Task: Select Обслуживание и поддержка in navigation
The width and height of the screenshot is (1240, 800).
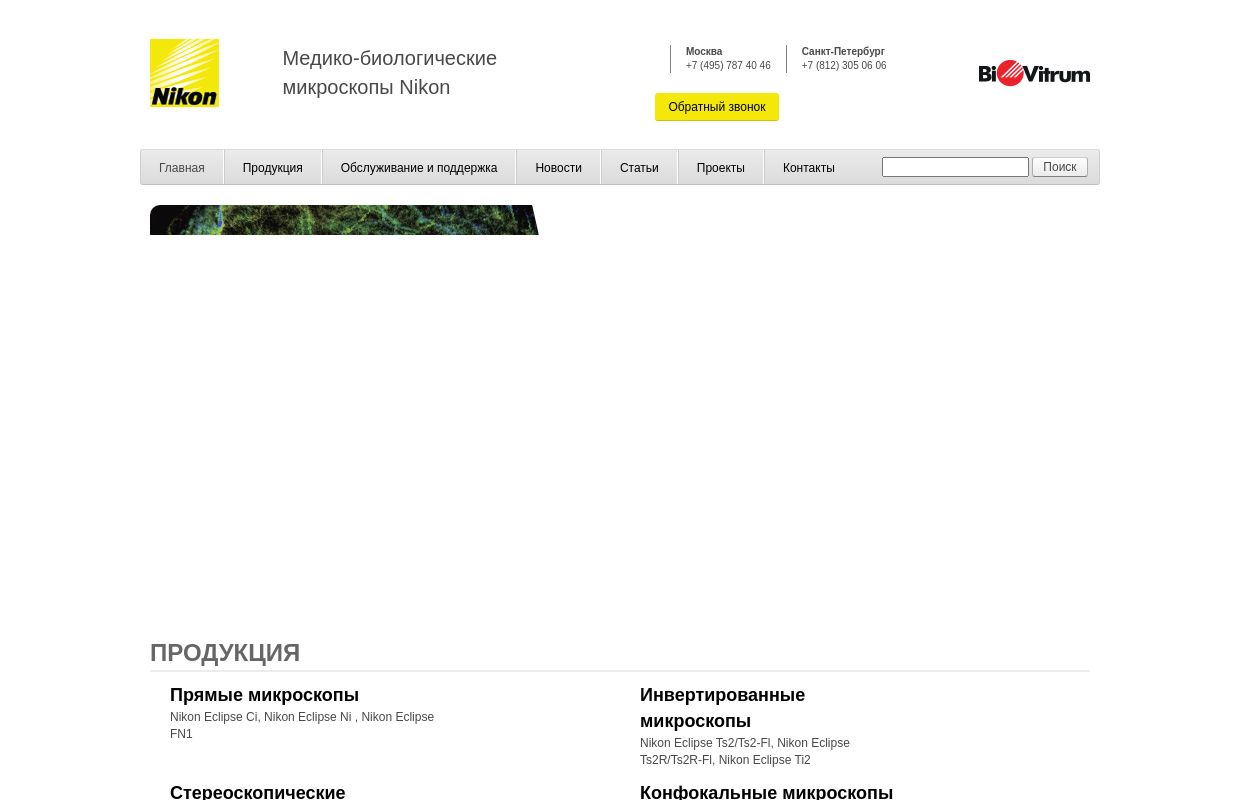Action: pos(419,167)
